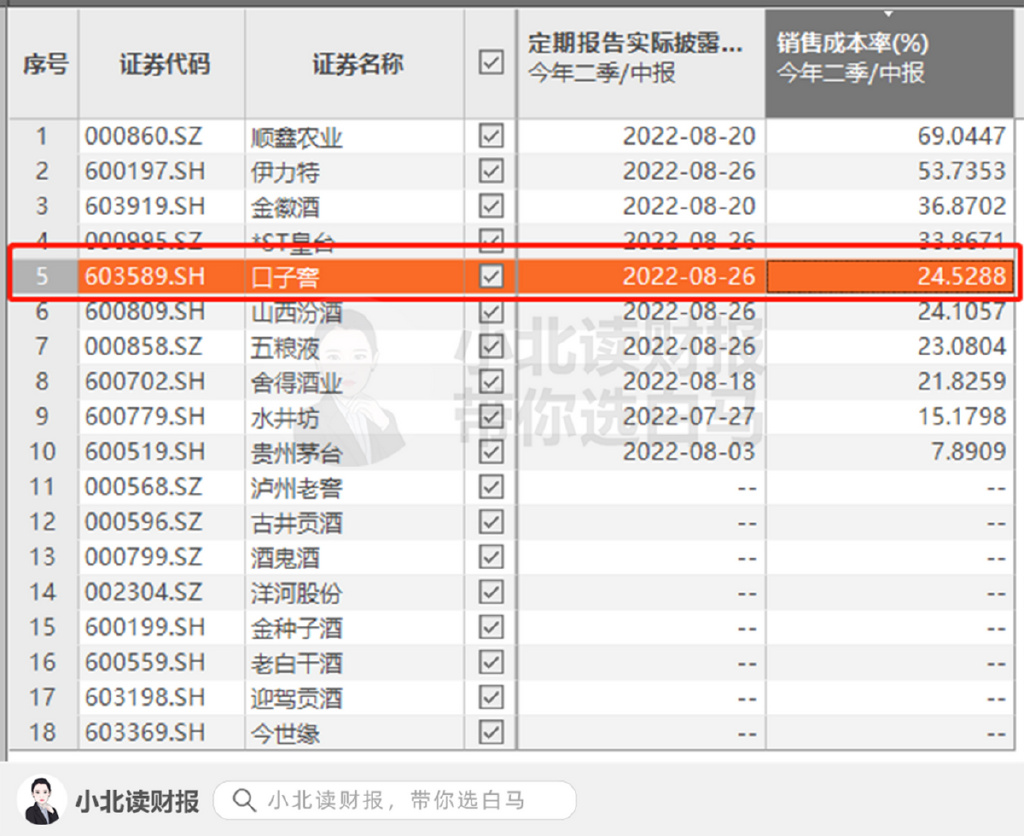1024x836 pixels.
Task: Click the 定期报告实际披露 column header
Action: coord(641,63)
